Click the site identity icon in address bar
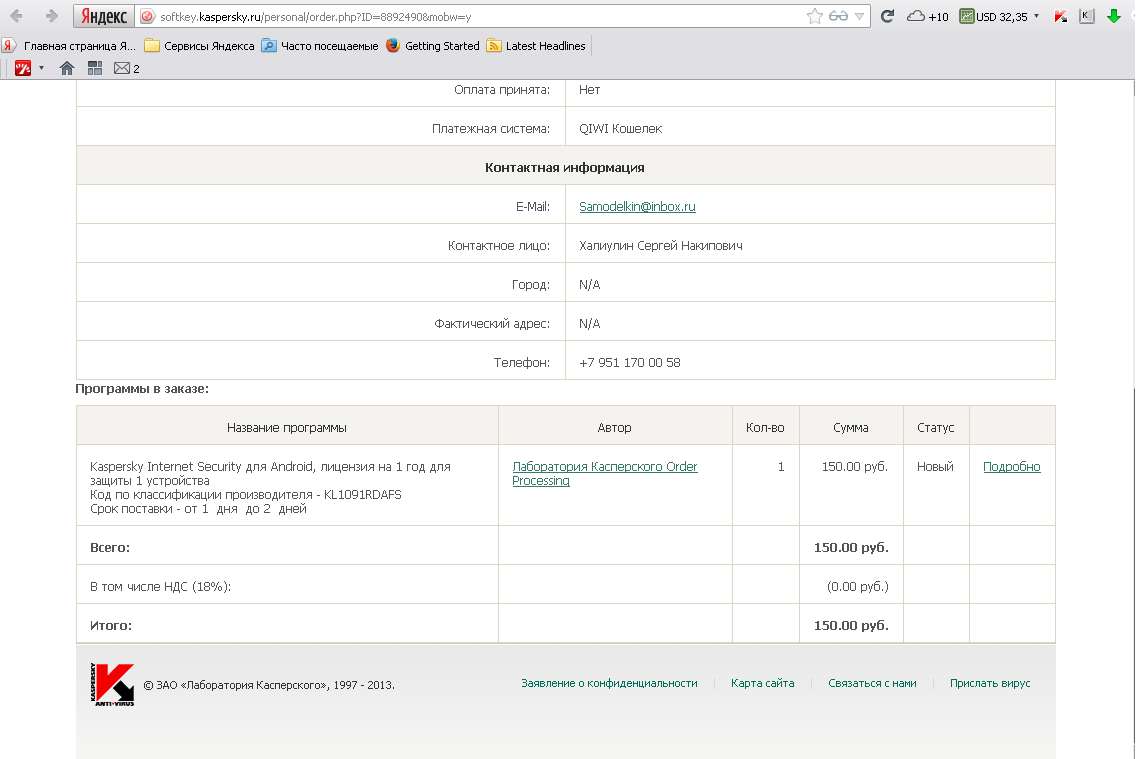Image resolution: width=1139 pixels, height=759 pixels. [147, 16]
